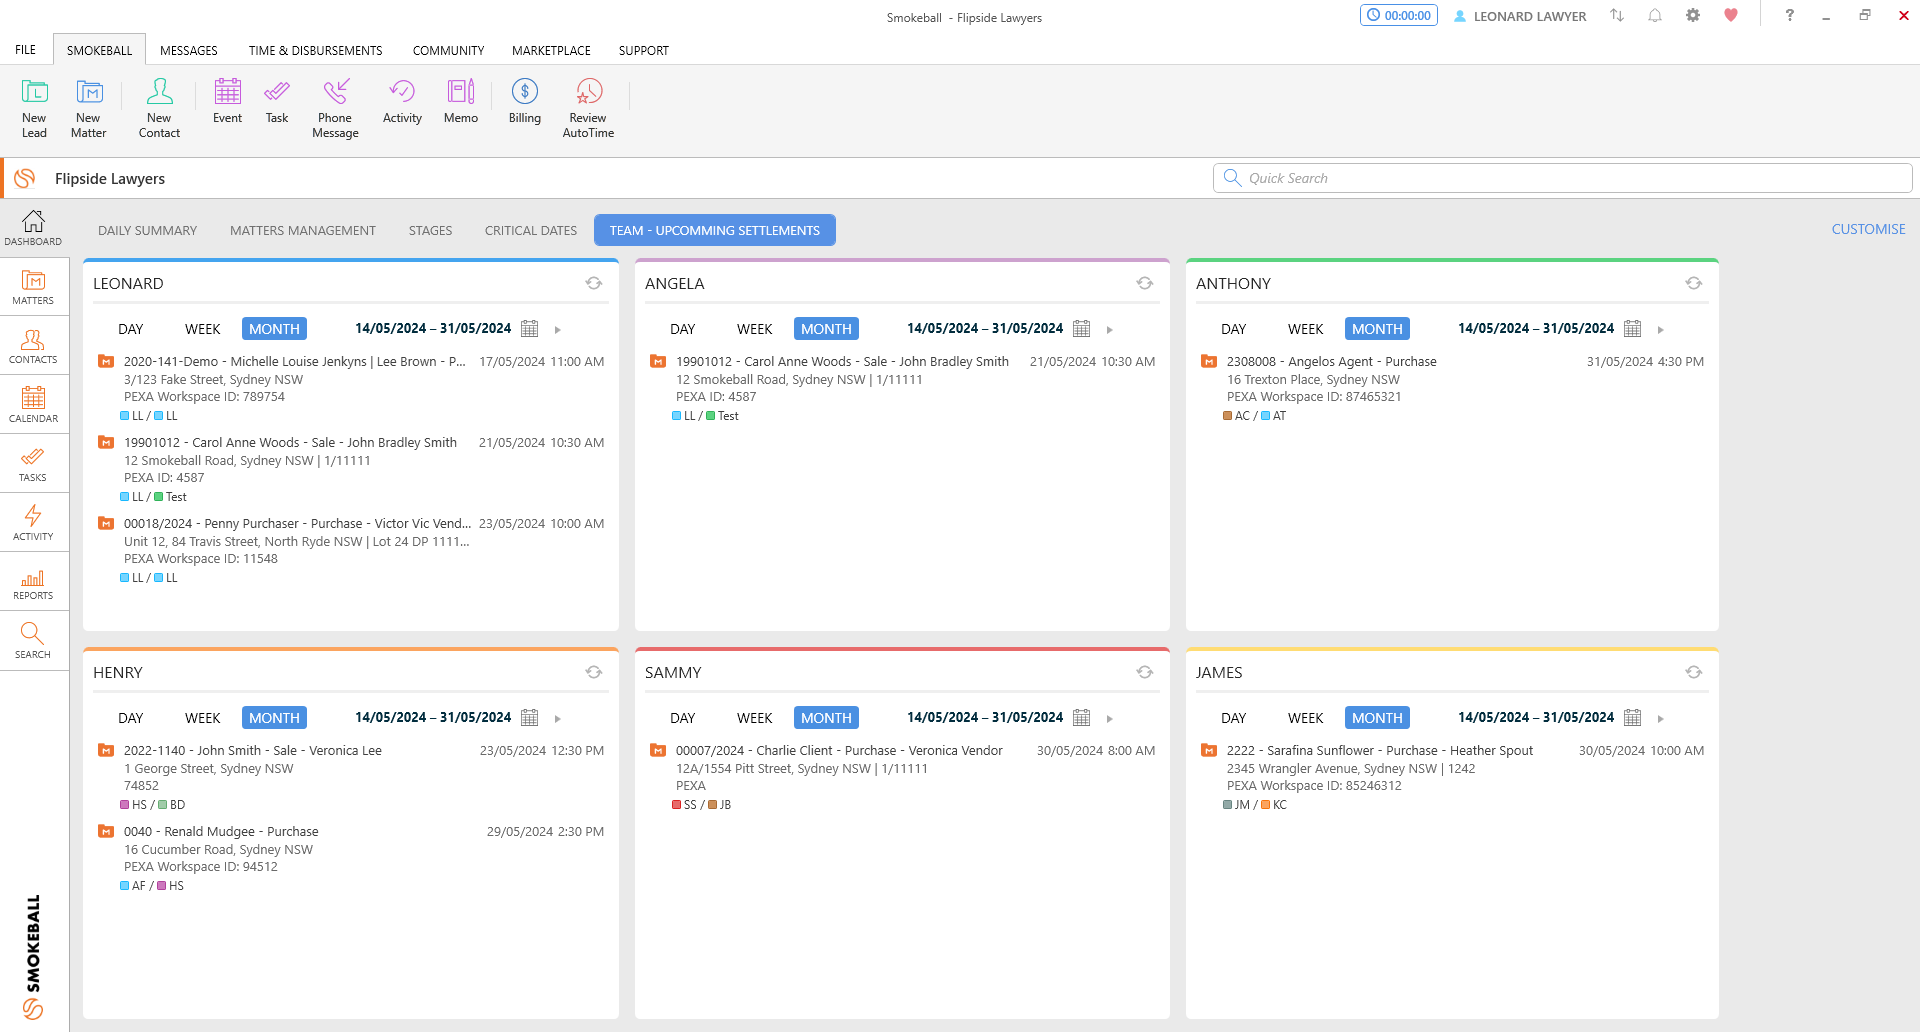The width and height of the screenshot is (1920, 1032).
Task: Click the sync arrows icon
Action: [x=1617, y=16]
